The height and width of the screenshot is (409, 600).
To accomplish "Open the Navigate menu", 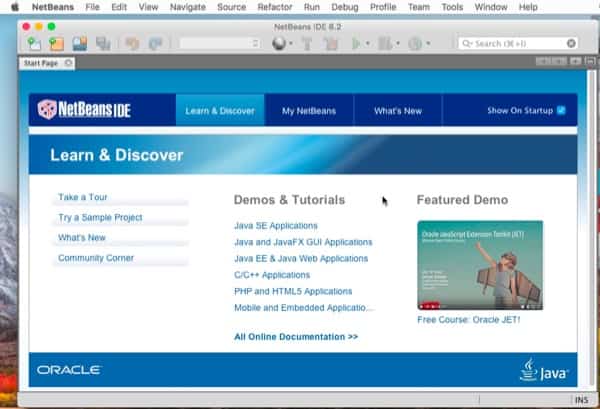I will coord(188,7).
